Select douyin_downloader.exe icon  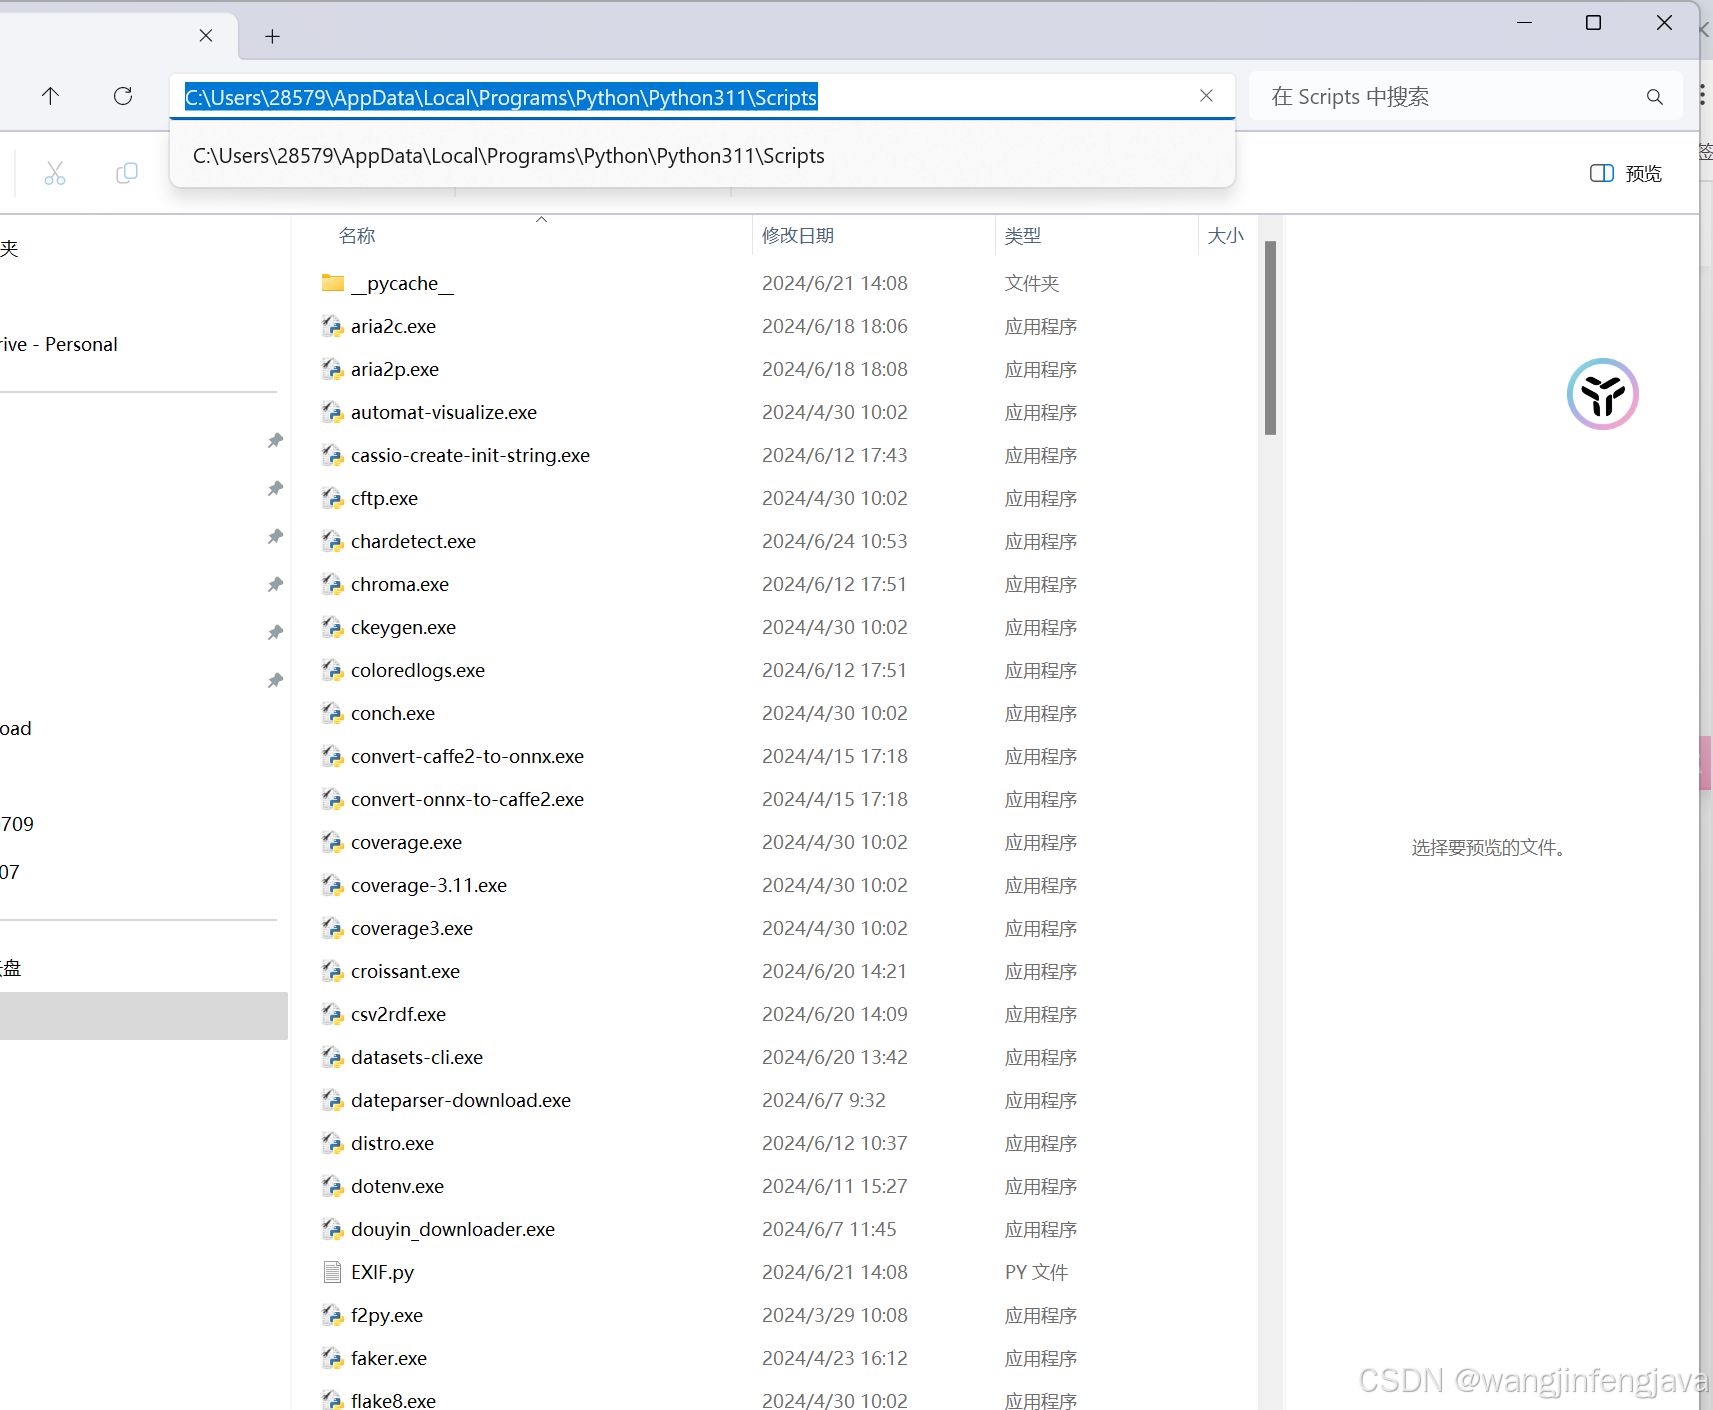coord(333,1229)
